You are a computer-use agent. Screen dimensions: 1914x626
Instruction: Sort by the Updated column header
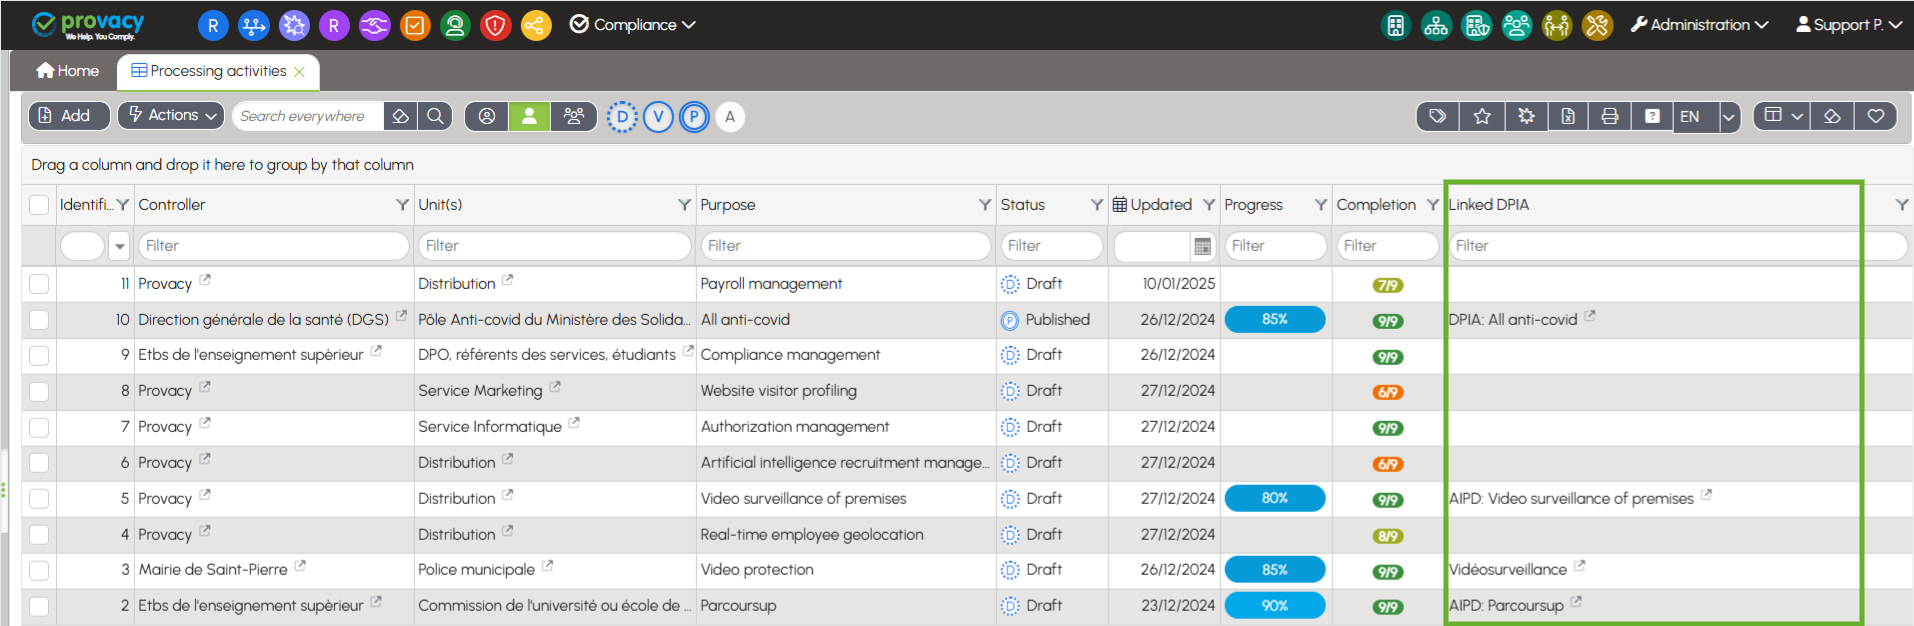[x=1161, y=205]
